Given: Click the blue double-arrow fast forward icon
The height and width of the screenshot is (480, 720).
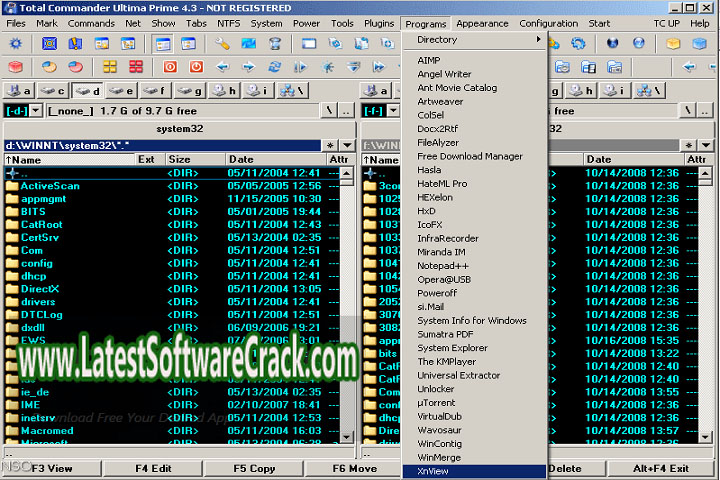Looking at the screenshot, I should [x=379, y=67].
